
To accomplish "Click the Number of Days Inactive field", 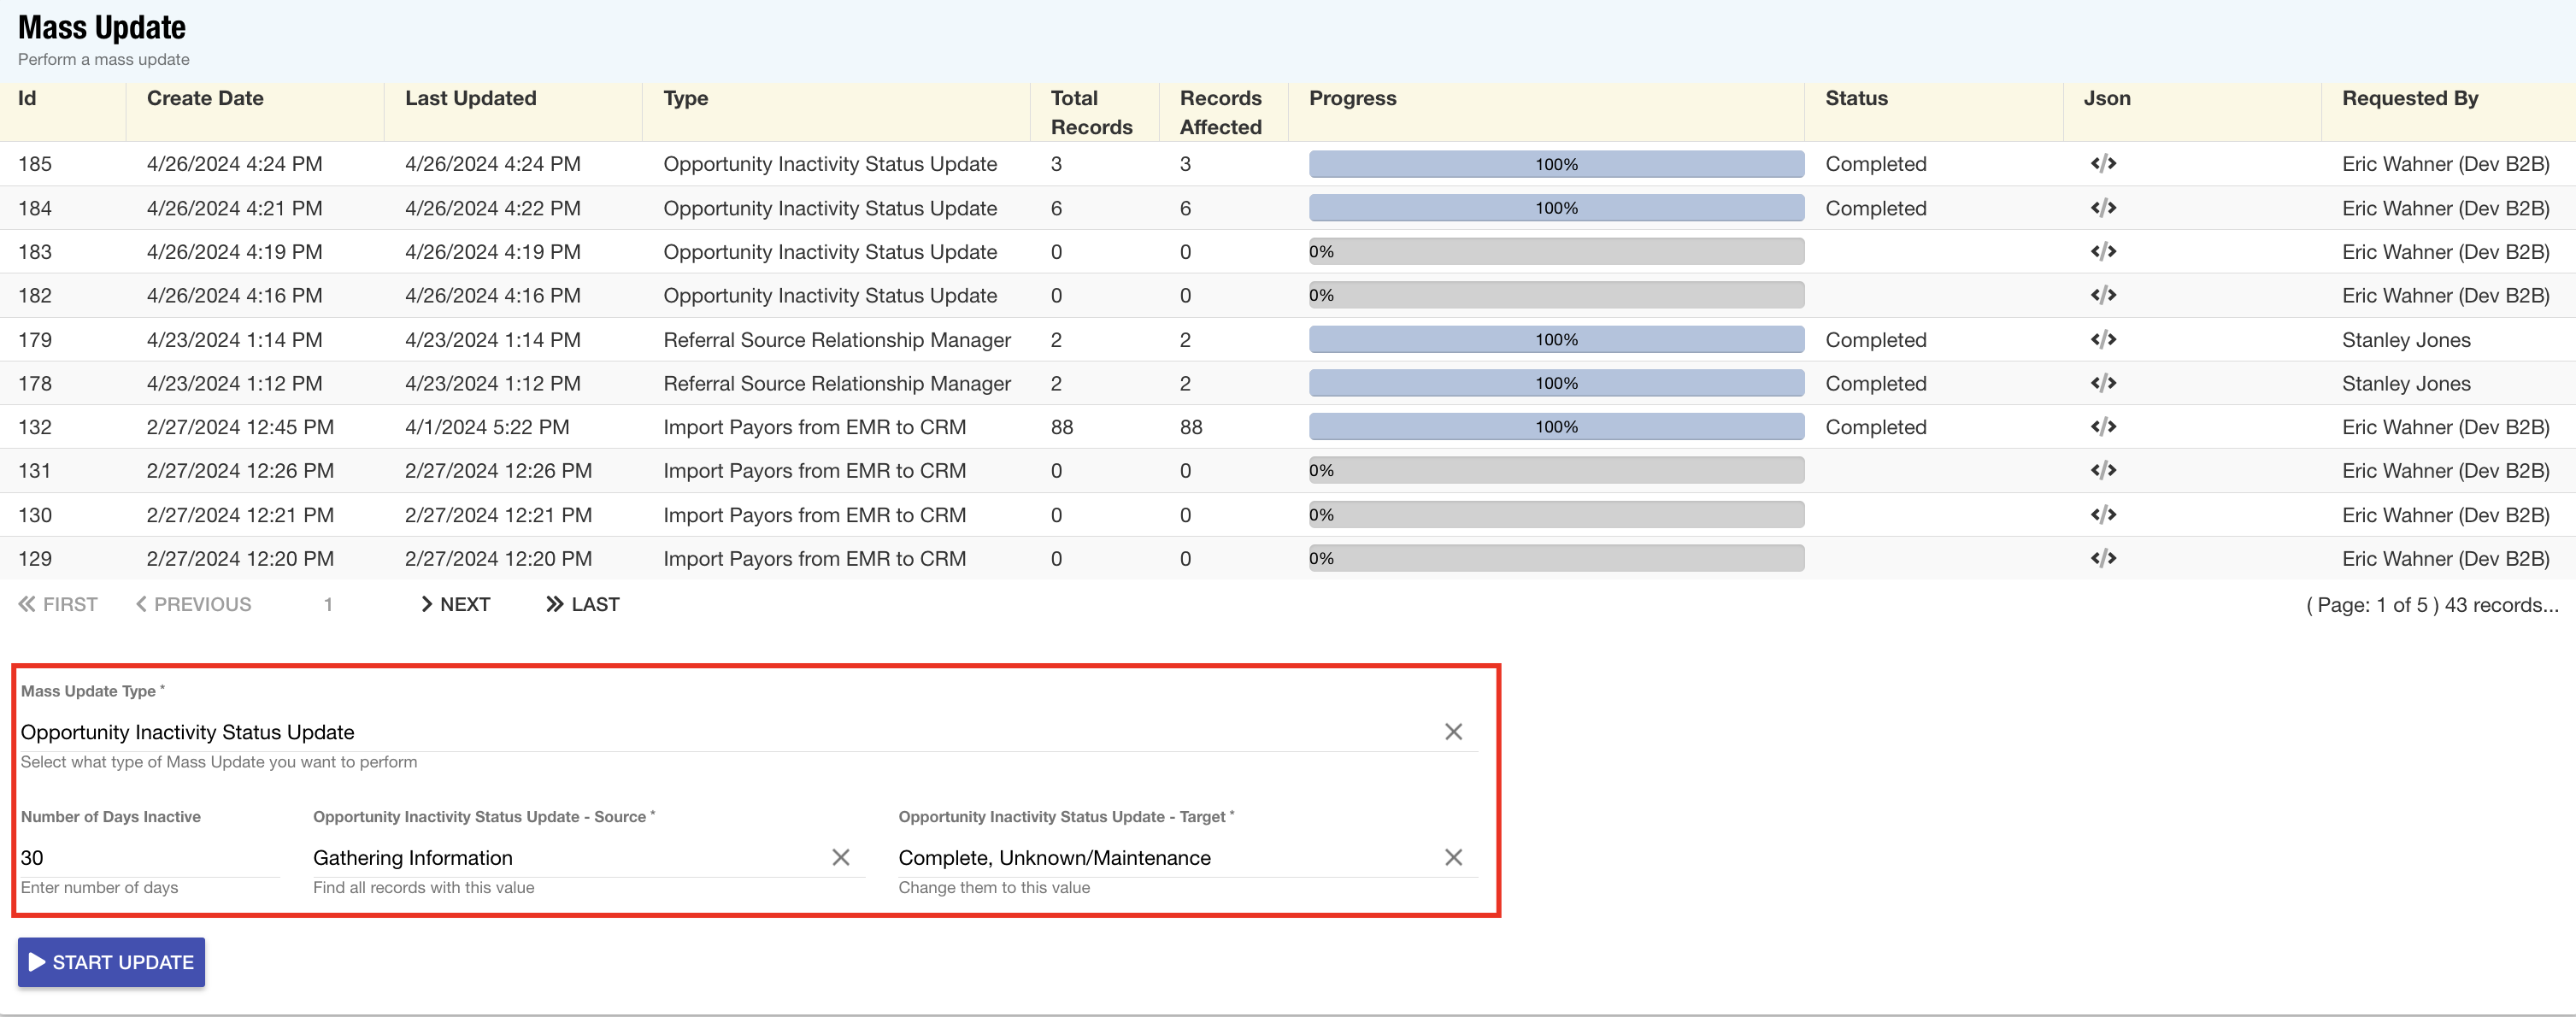I will tap(148, 858).
